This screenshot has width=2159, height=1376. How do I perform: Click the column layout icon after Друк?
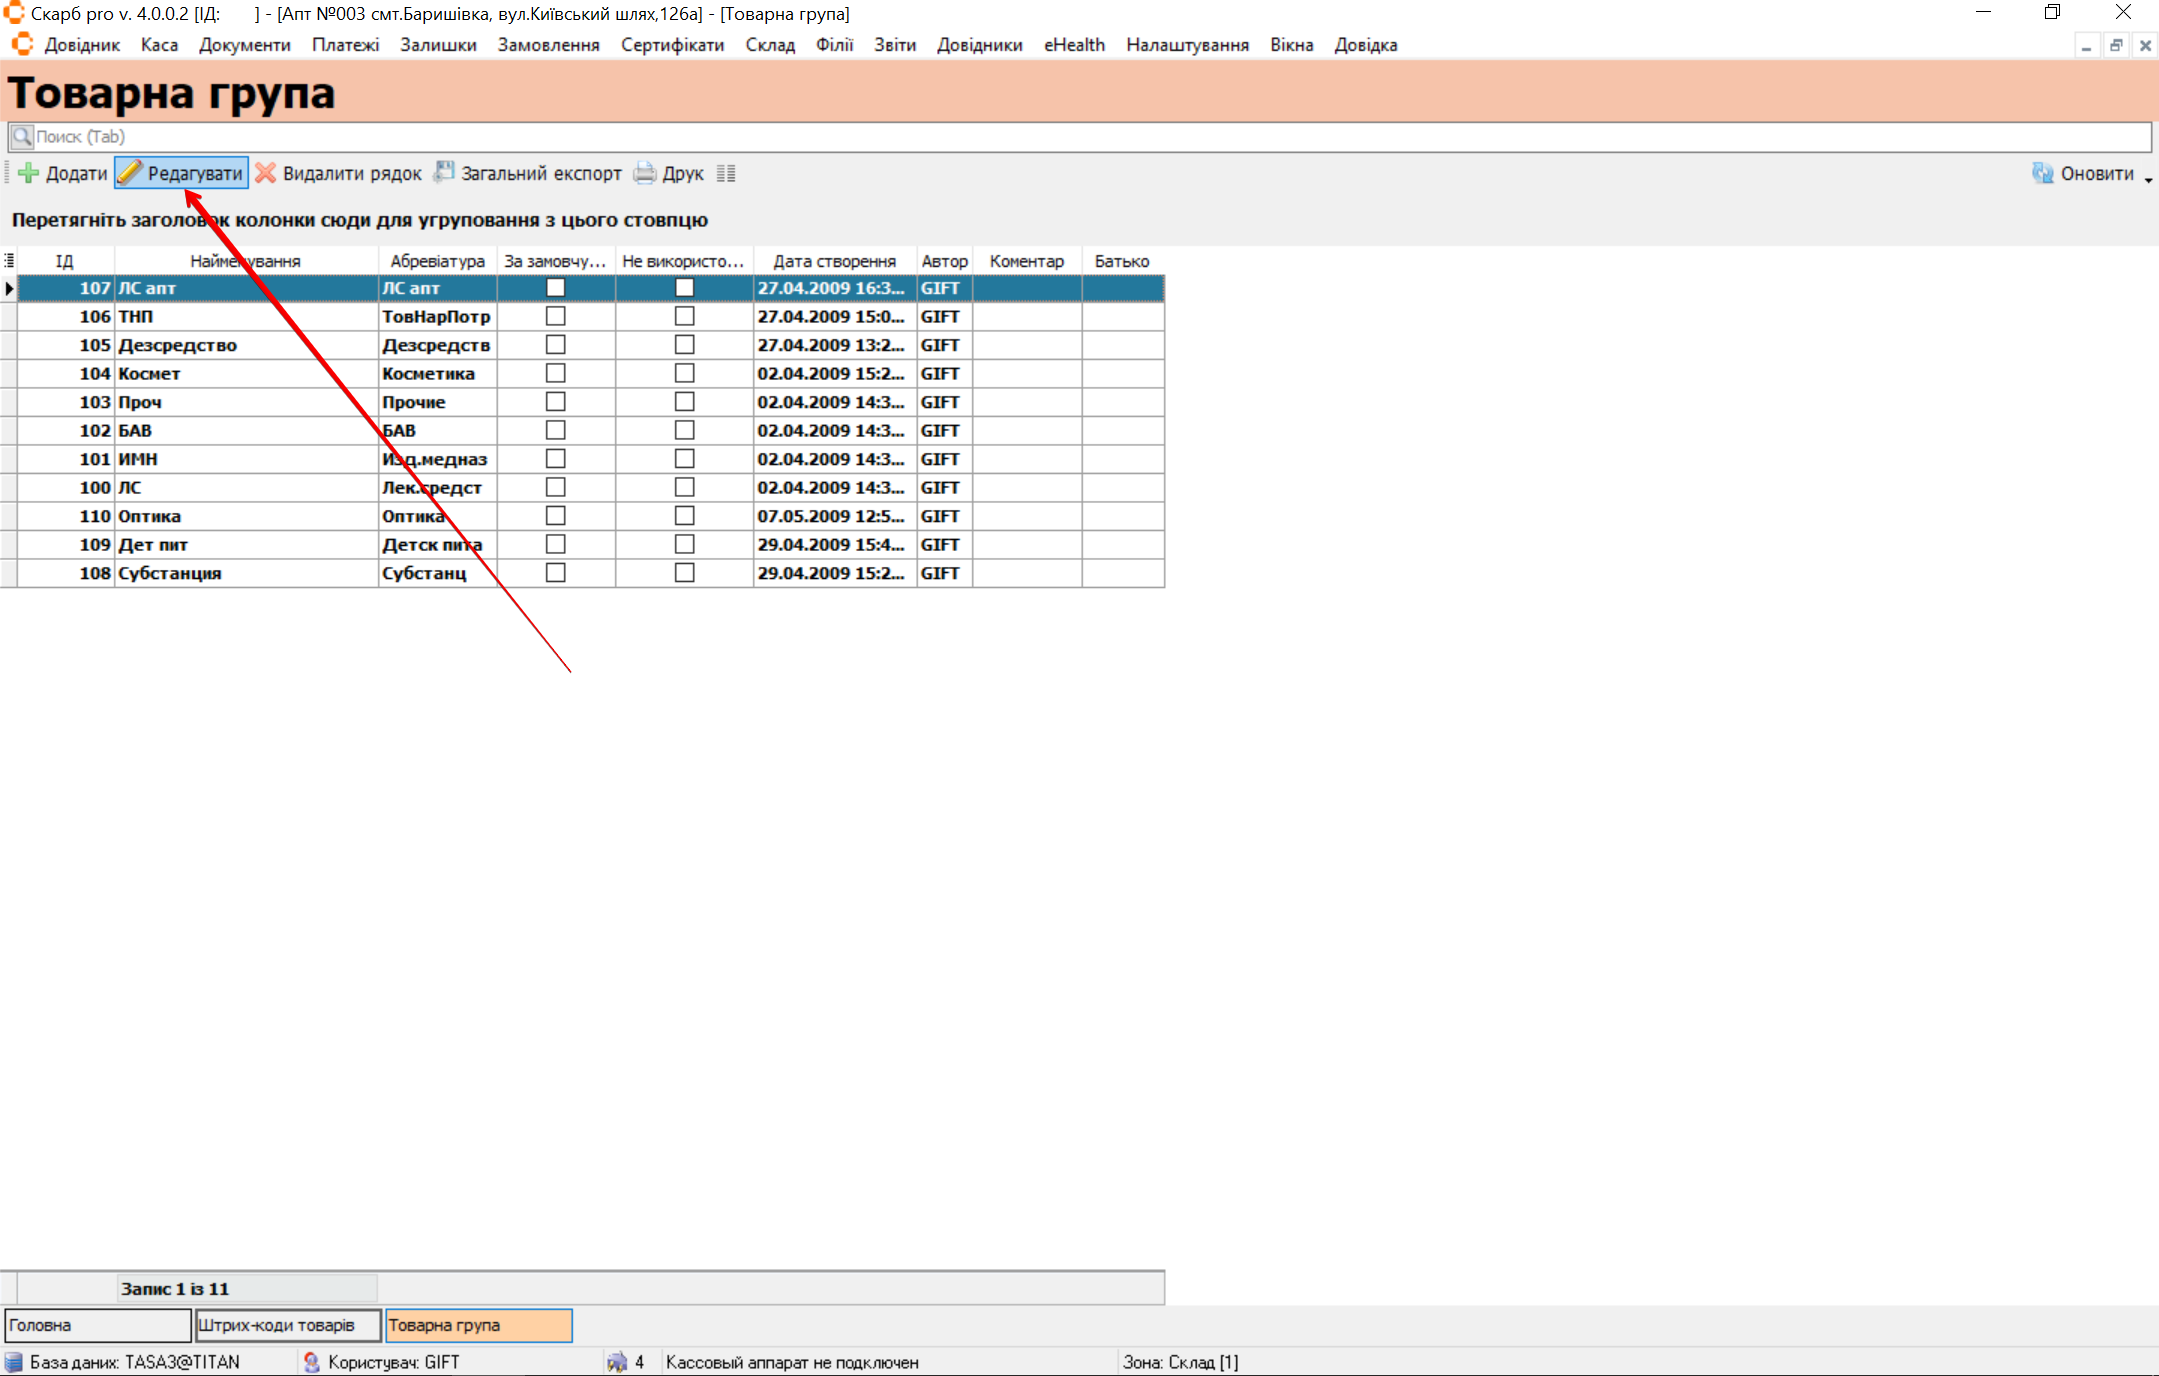[x=726, y=173]
